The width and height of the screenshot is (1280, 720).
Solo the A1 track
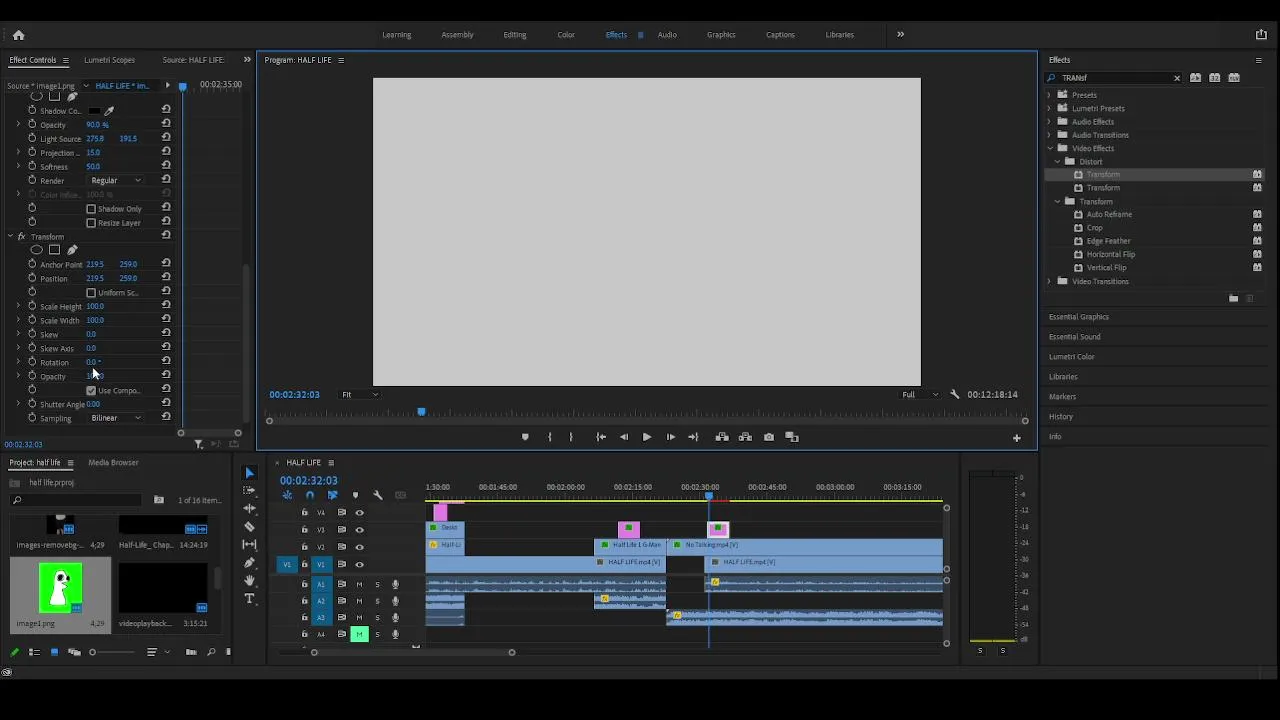point(377,584)
